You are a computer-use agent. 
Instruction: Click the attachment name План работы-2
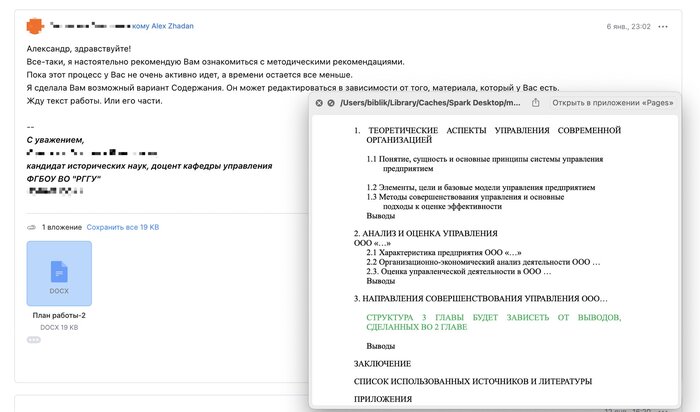tap(59, 315)
